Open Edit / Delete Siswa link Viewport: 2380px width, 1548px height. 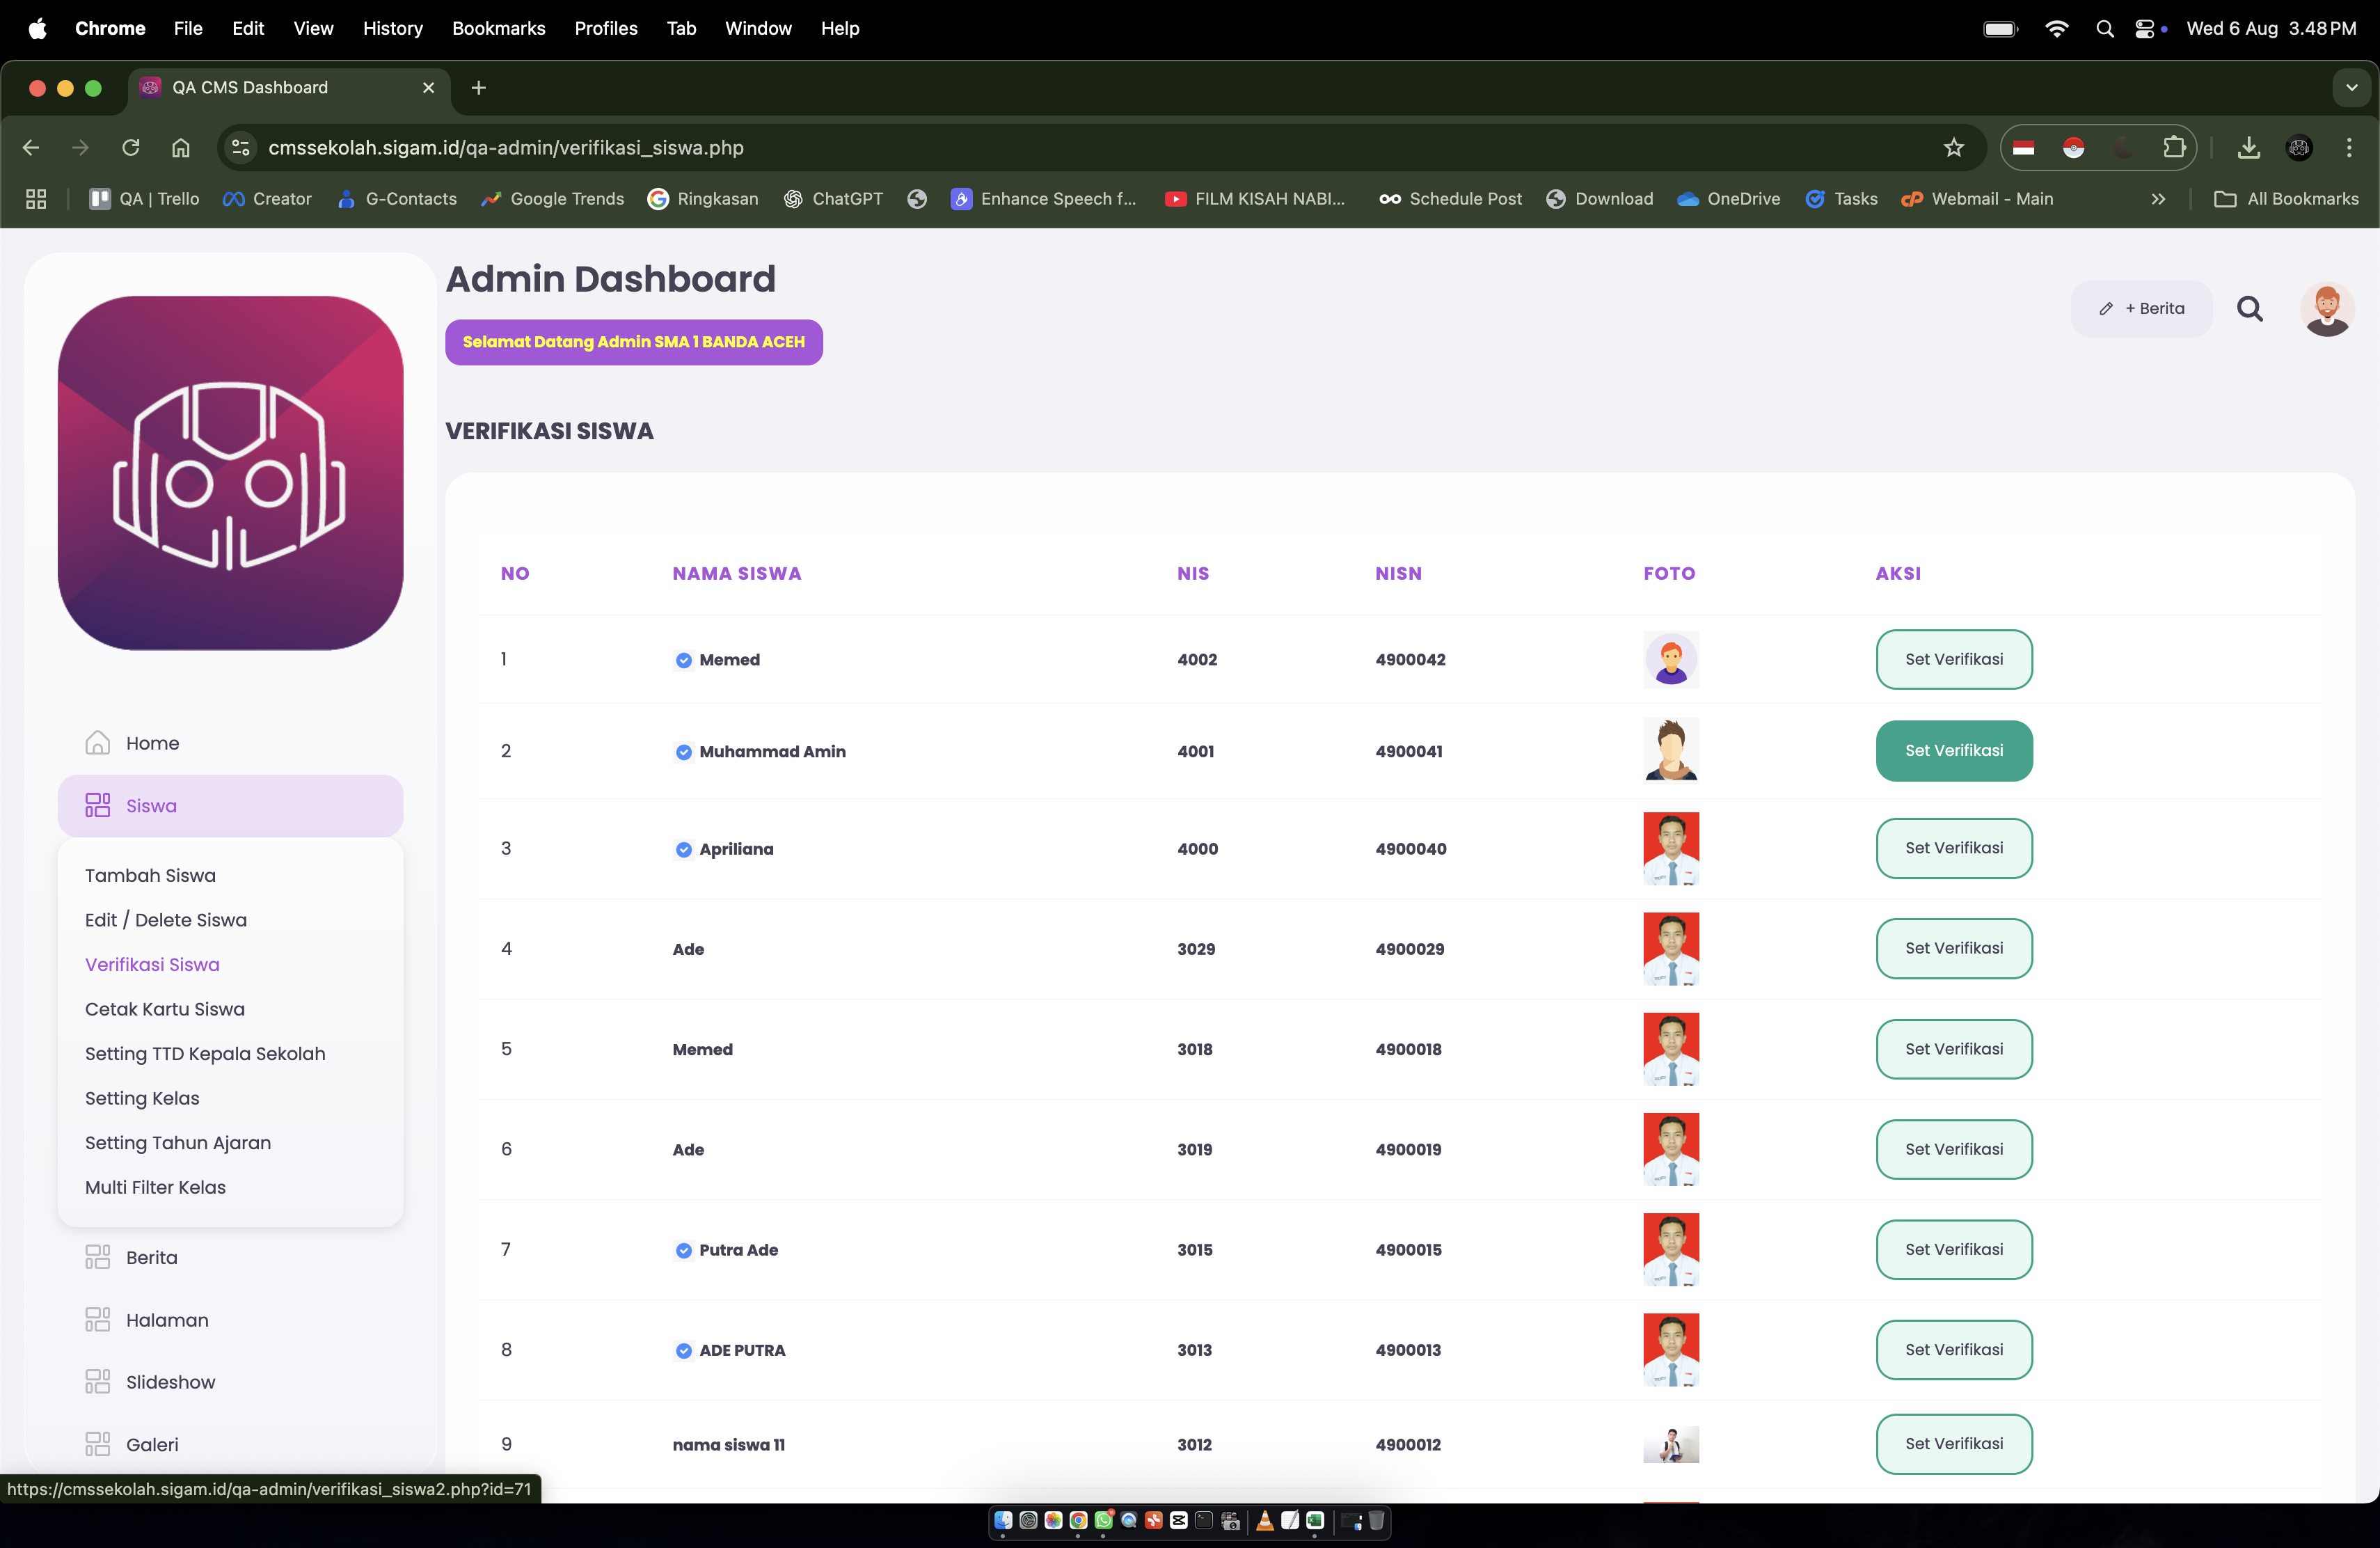(166, 920)
